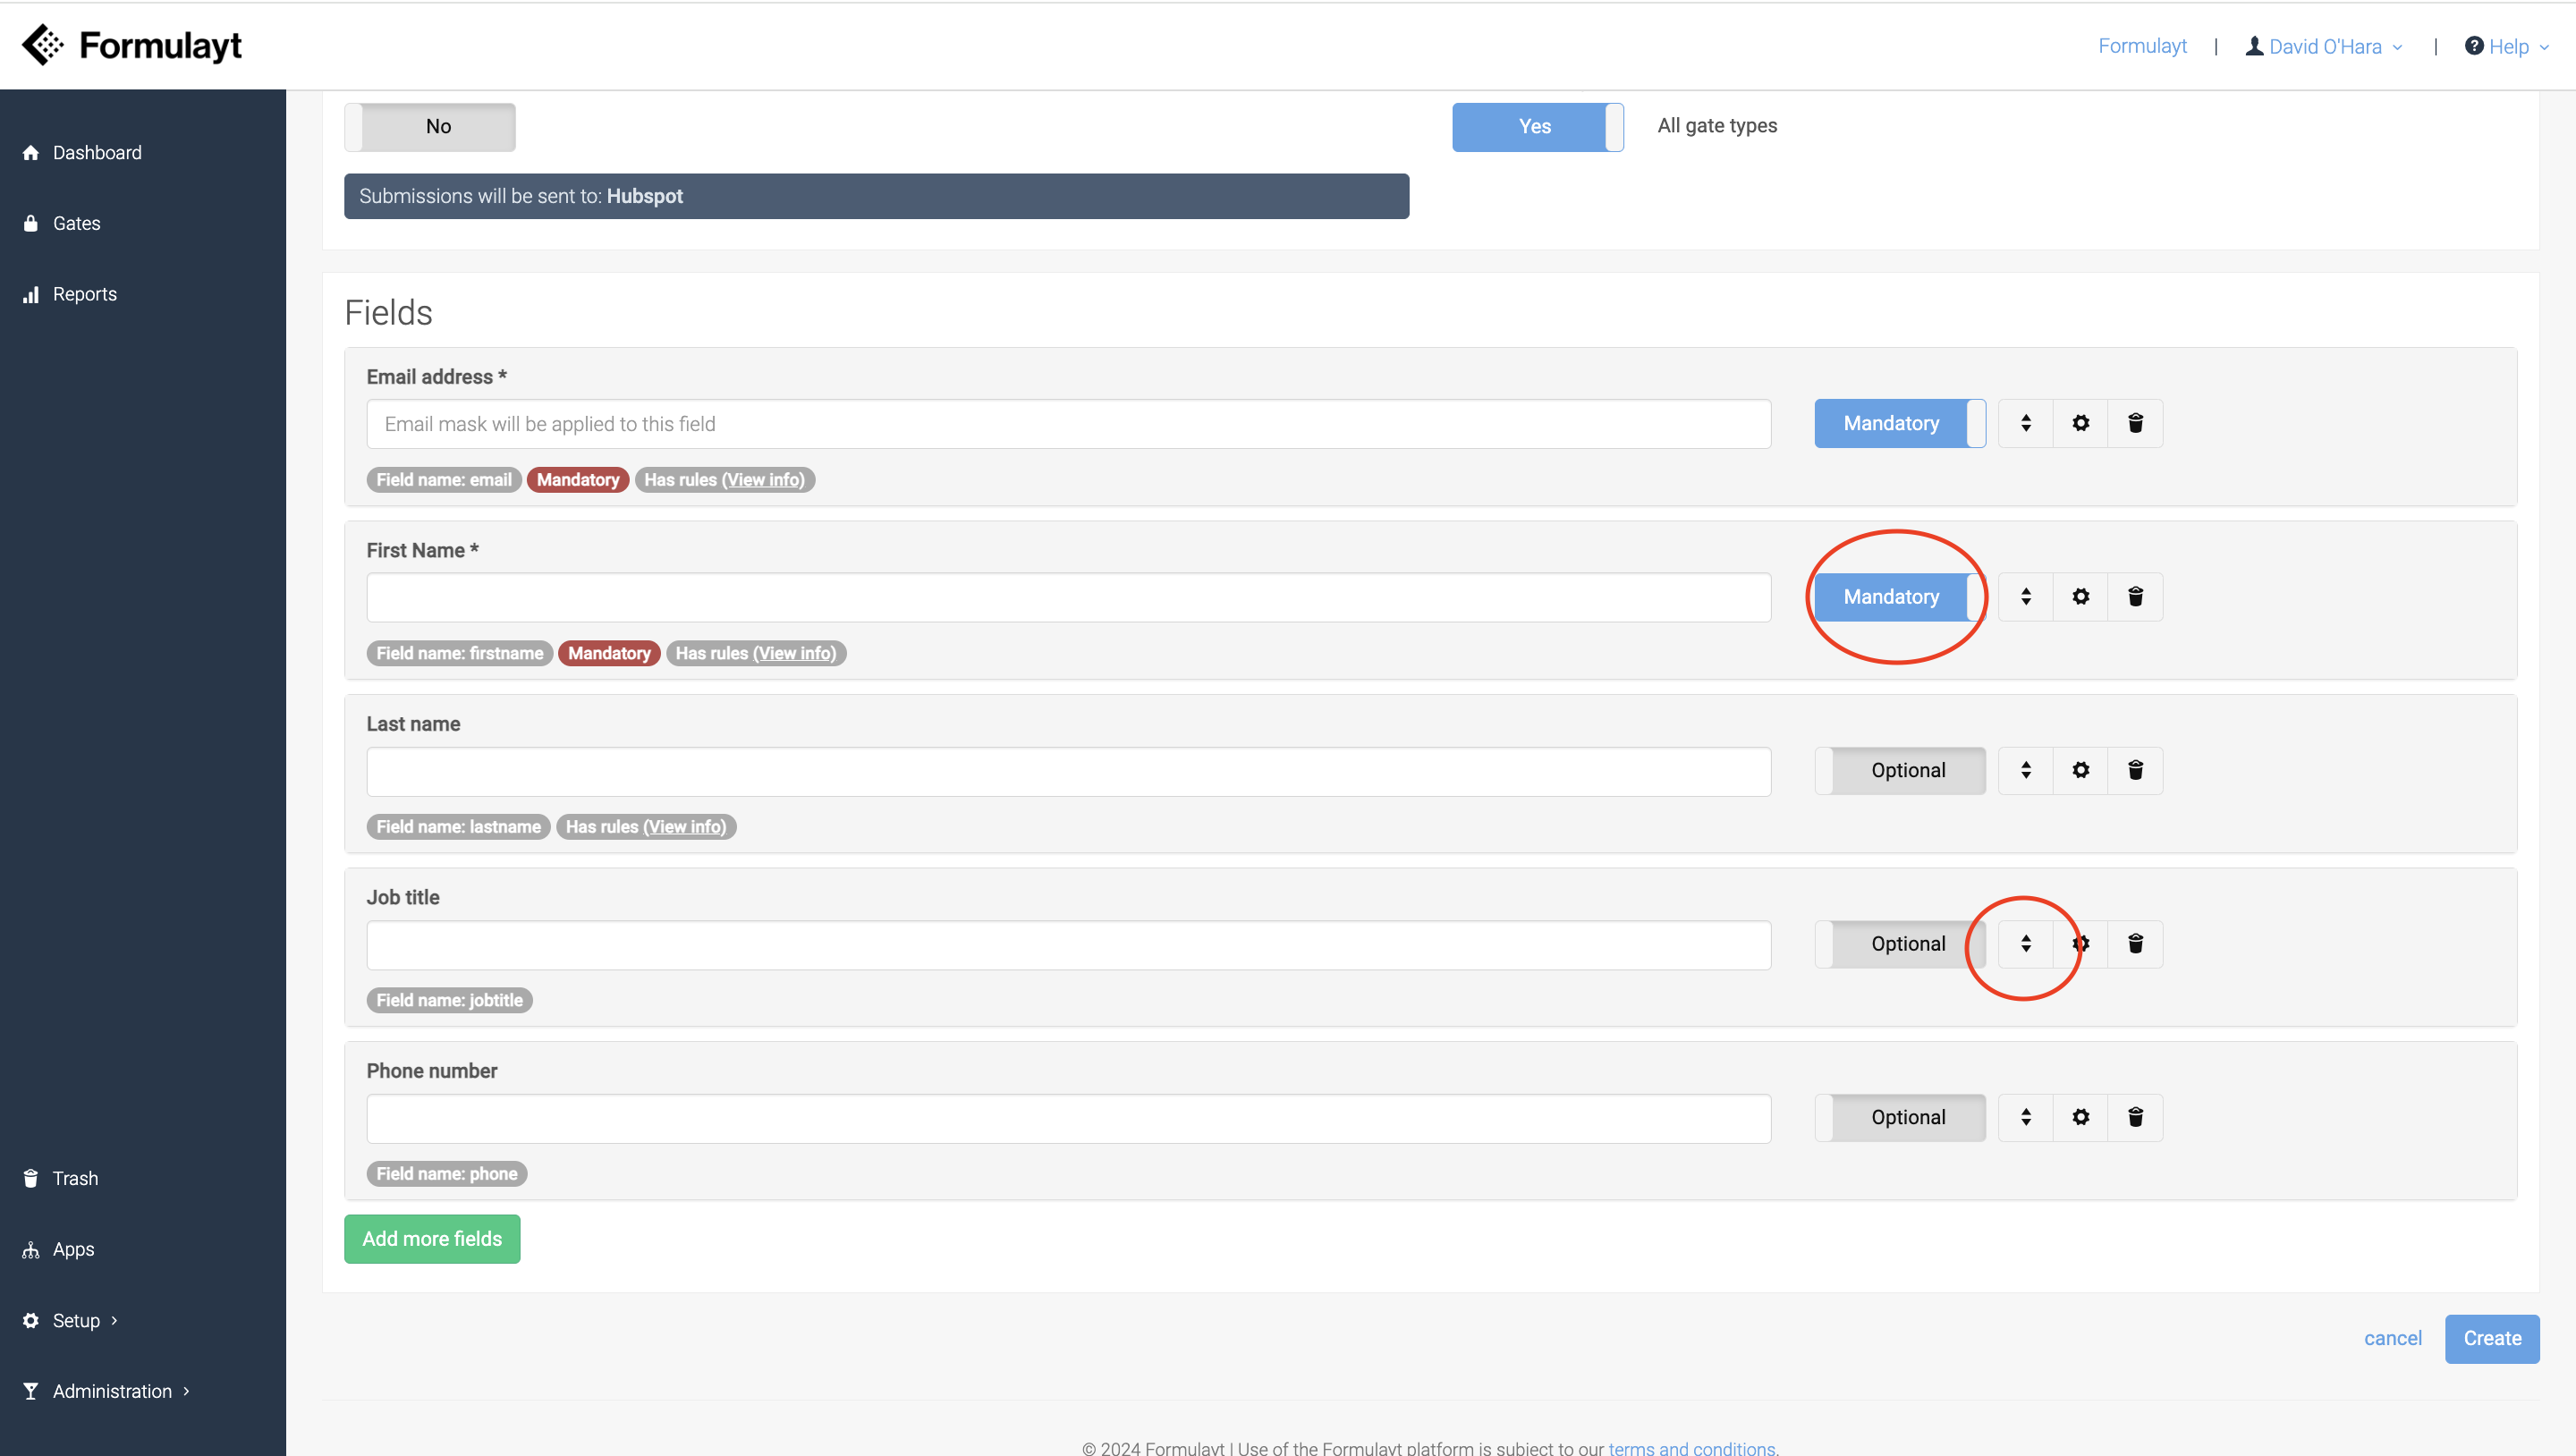Click the Formulayt logo in the header
2576x1456 pixels.
tap(132, 45)
